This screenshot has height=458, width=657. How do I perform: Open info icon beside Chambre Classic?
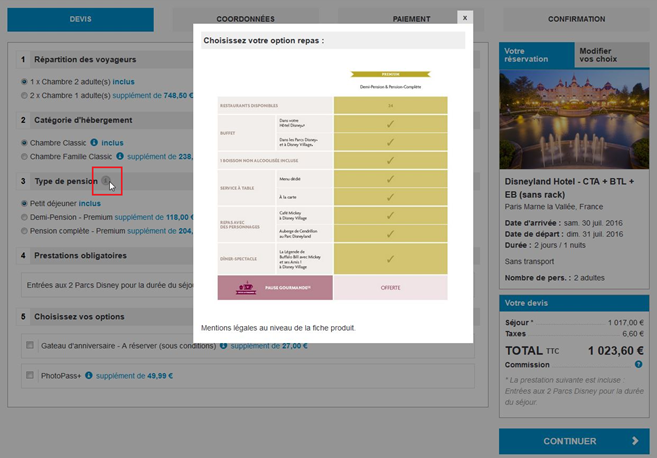click(93, 143)
